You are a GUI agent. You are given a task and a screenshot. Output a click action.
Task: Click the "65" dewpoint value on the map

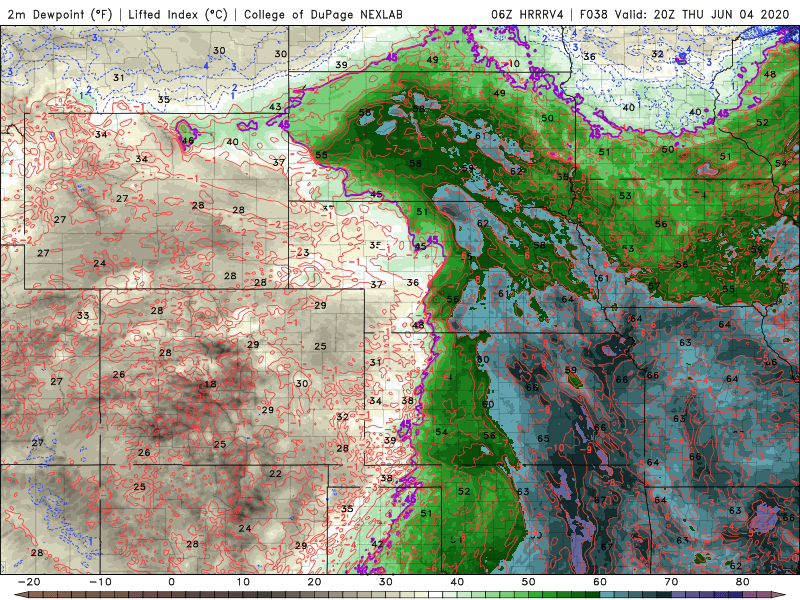coord(543,438)
